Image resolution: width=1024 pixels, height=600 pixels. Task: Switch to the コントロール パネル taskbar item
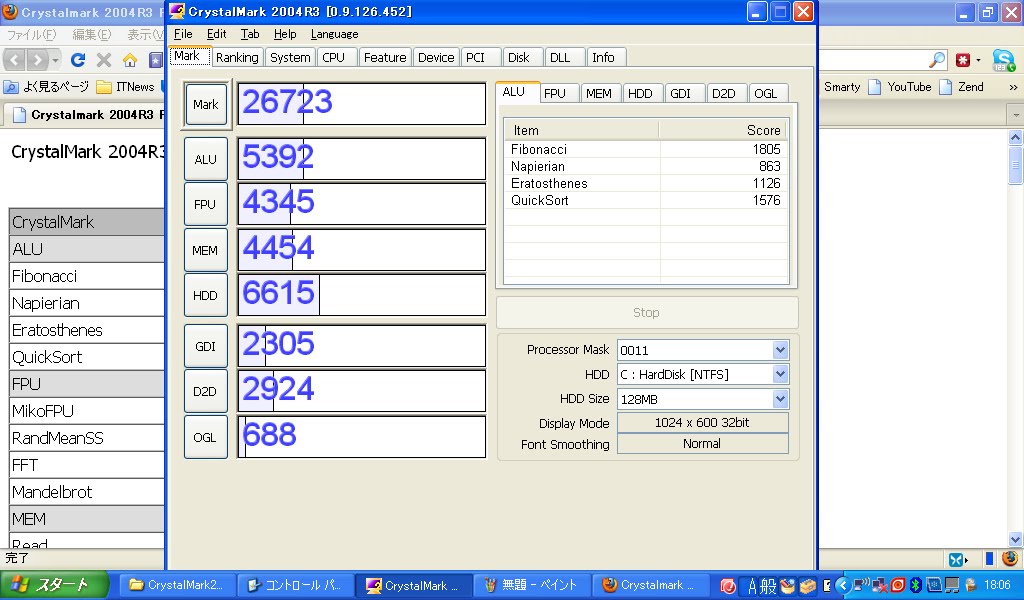(x=295, y=585)
